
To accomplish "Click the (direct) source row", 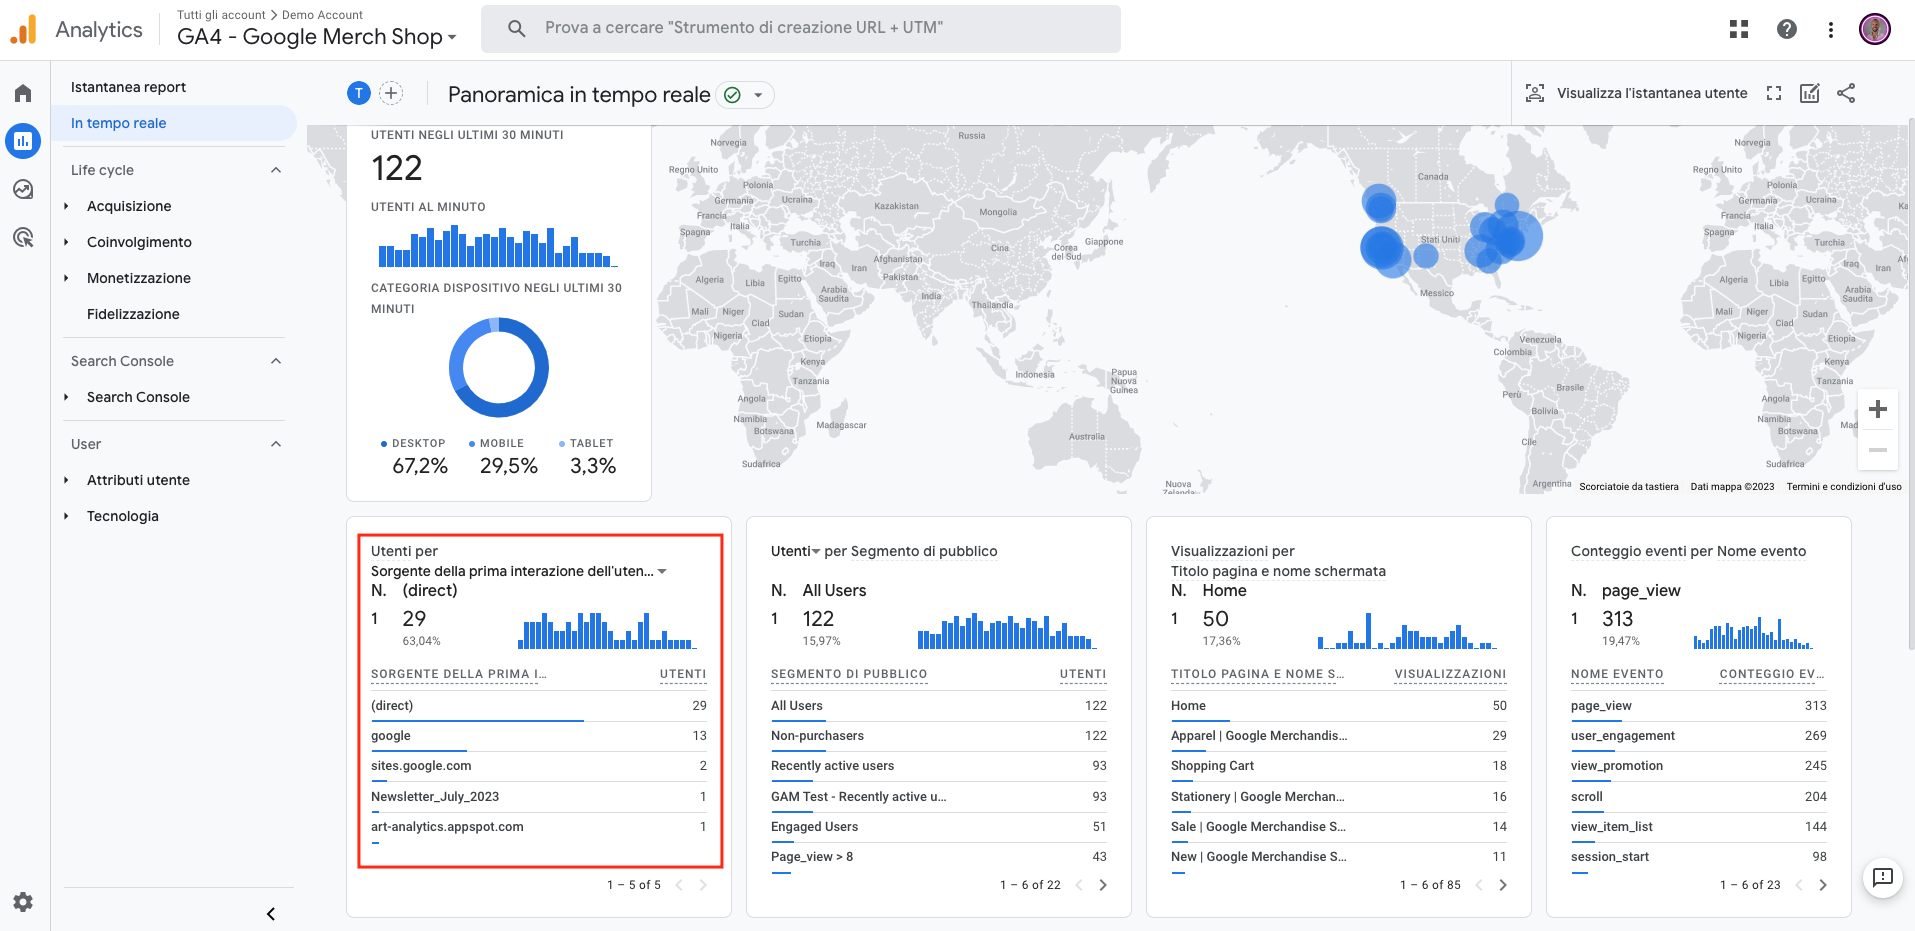I will 539,706.
